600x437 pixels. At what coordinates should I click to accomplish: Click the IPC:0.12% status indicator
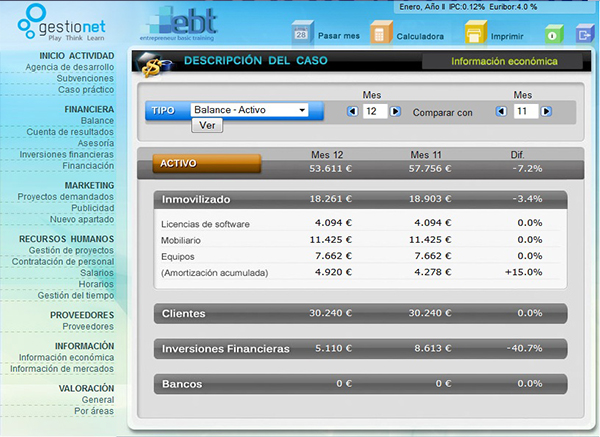(467, 7)
